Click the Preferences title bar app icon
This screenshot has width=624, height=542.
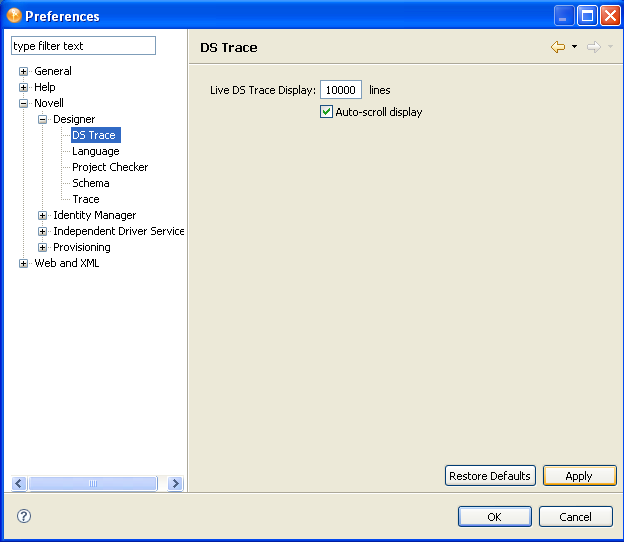pos(14,16)
